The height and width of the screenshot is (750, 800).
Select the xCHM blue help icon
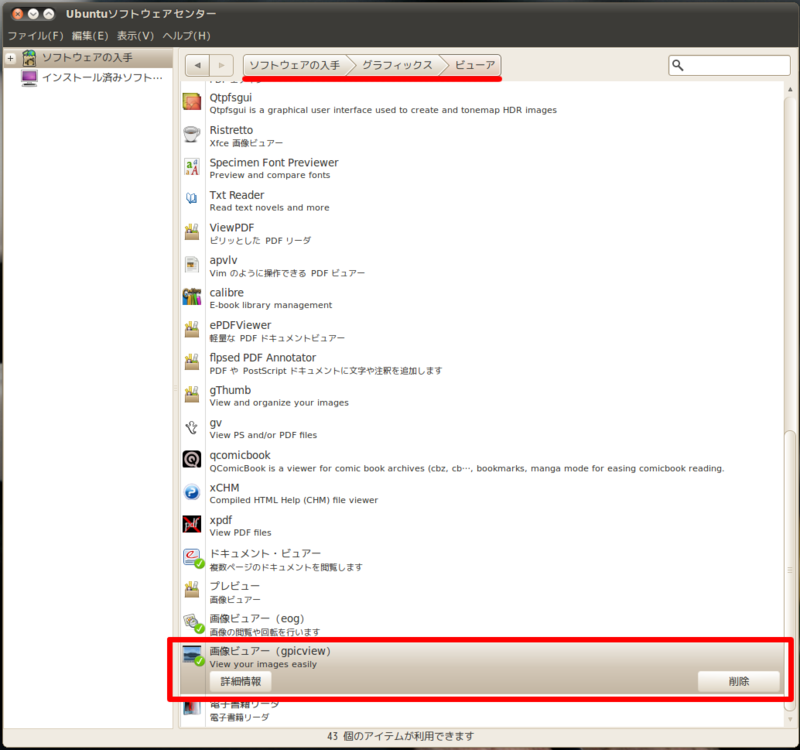192,492
